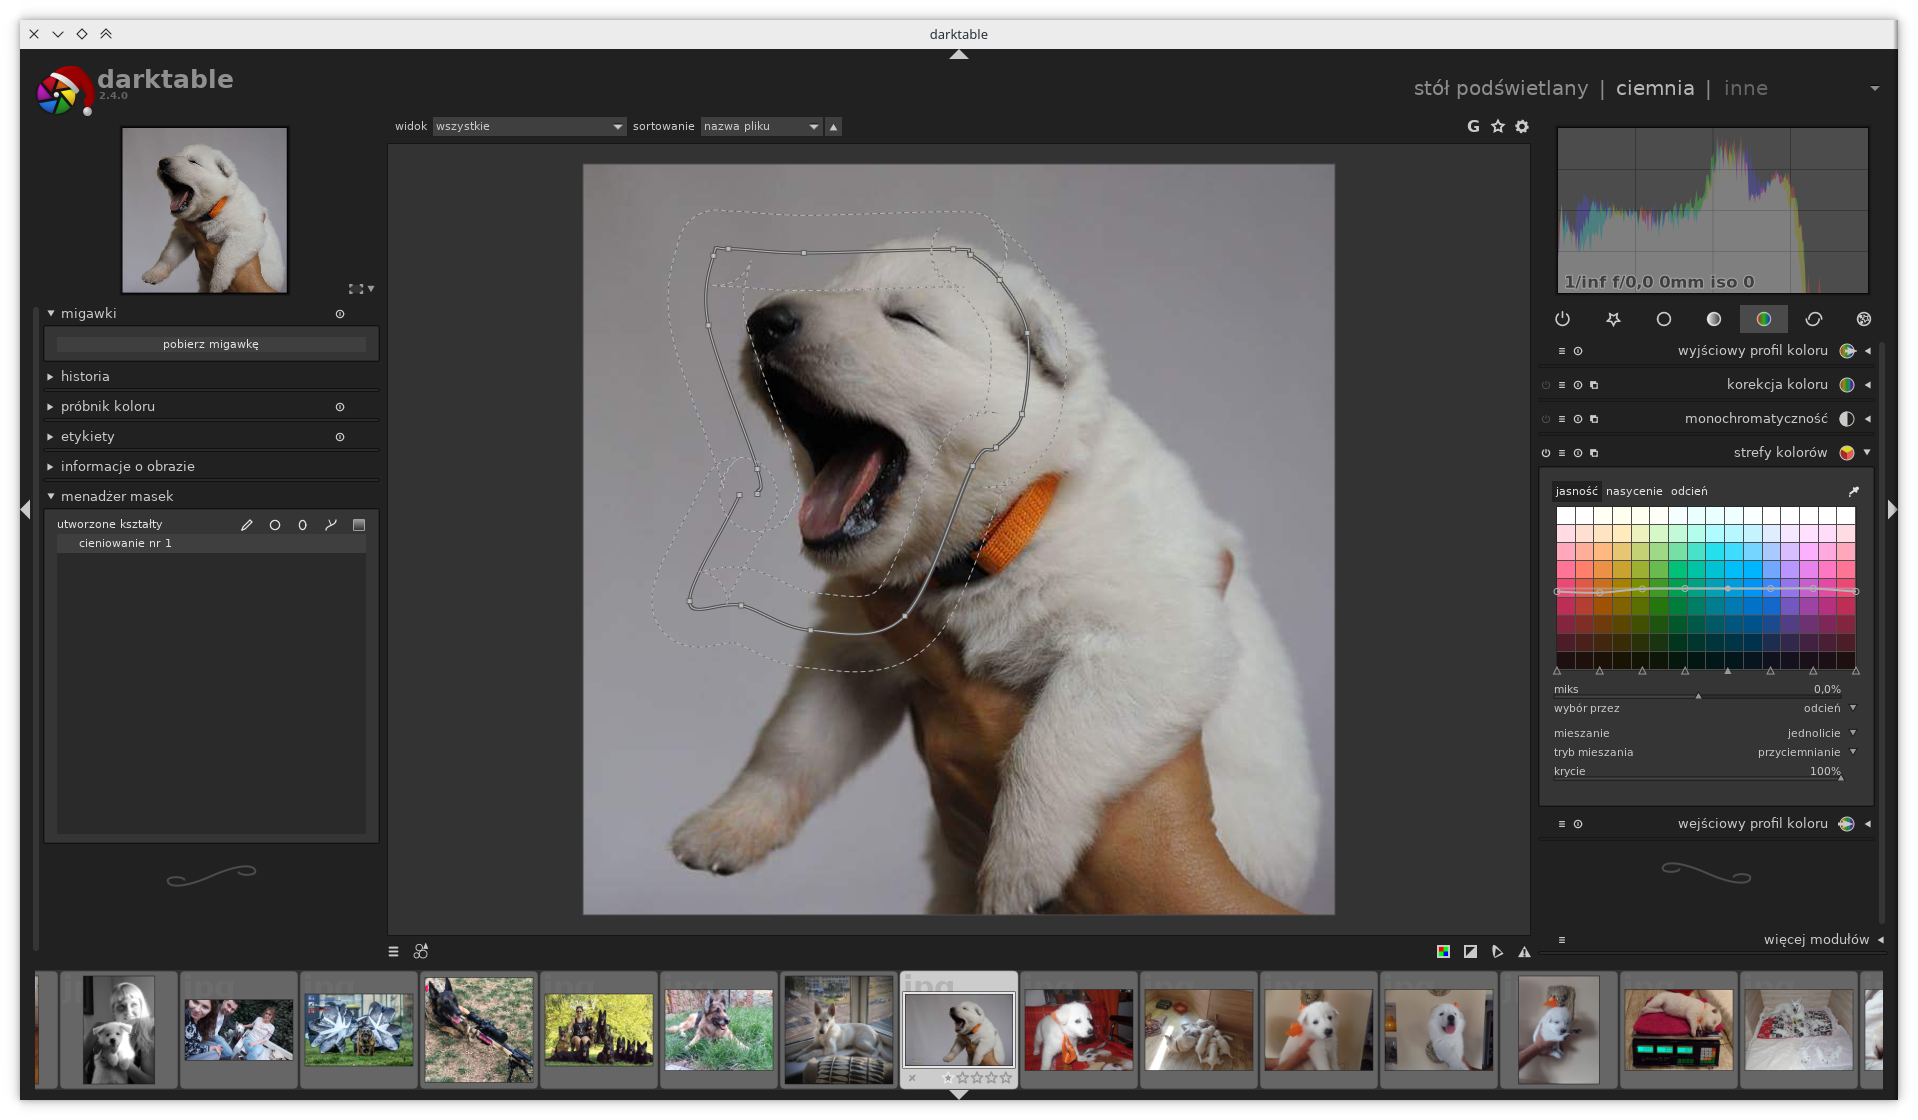Switch to stół podświetlany view
The height and width of the screenshot is (1120, 1918).
(1500, 88)
